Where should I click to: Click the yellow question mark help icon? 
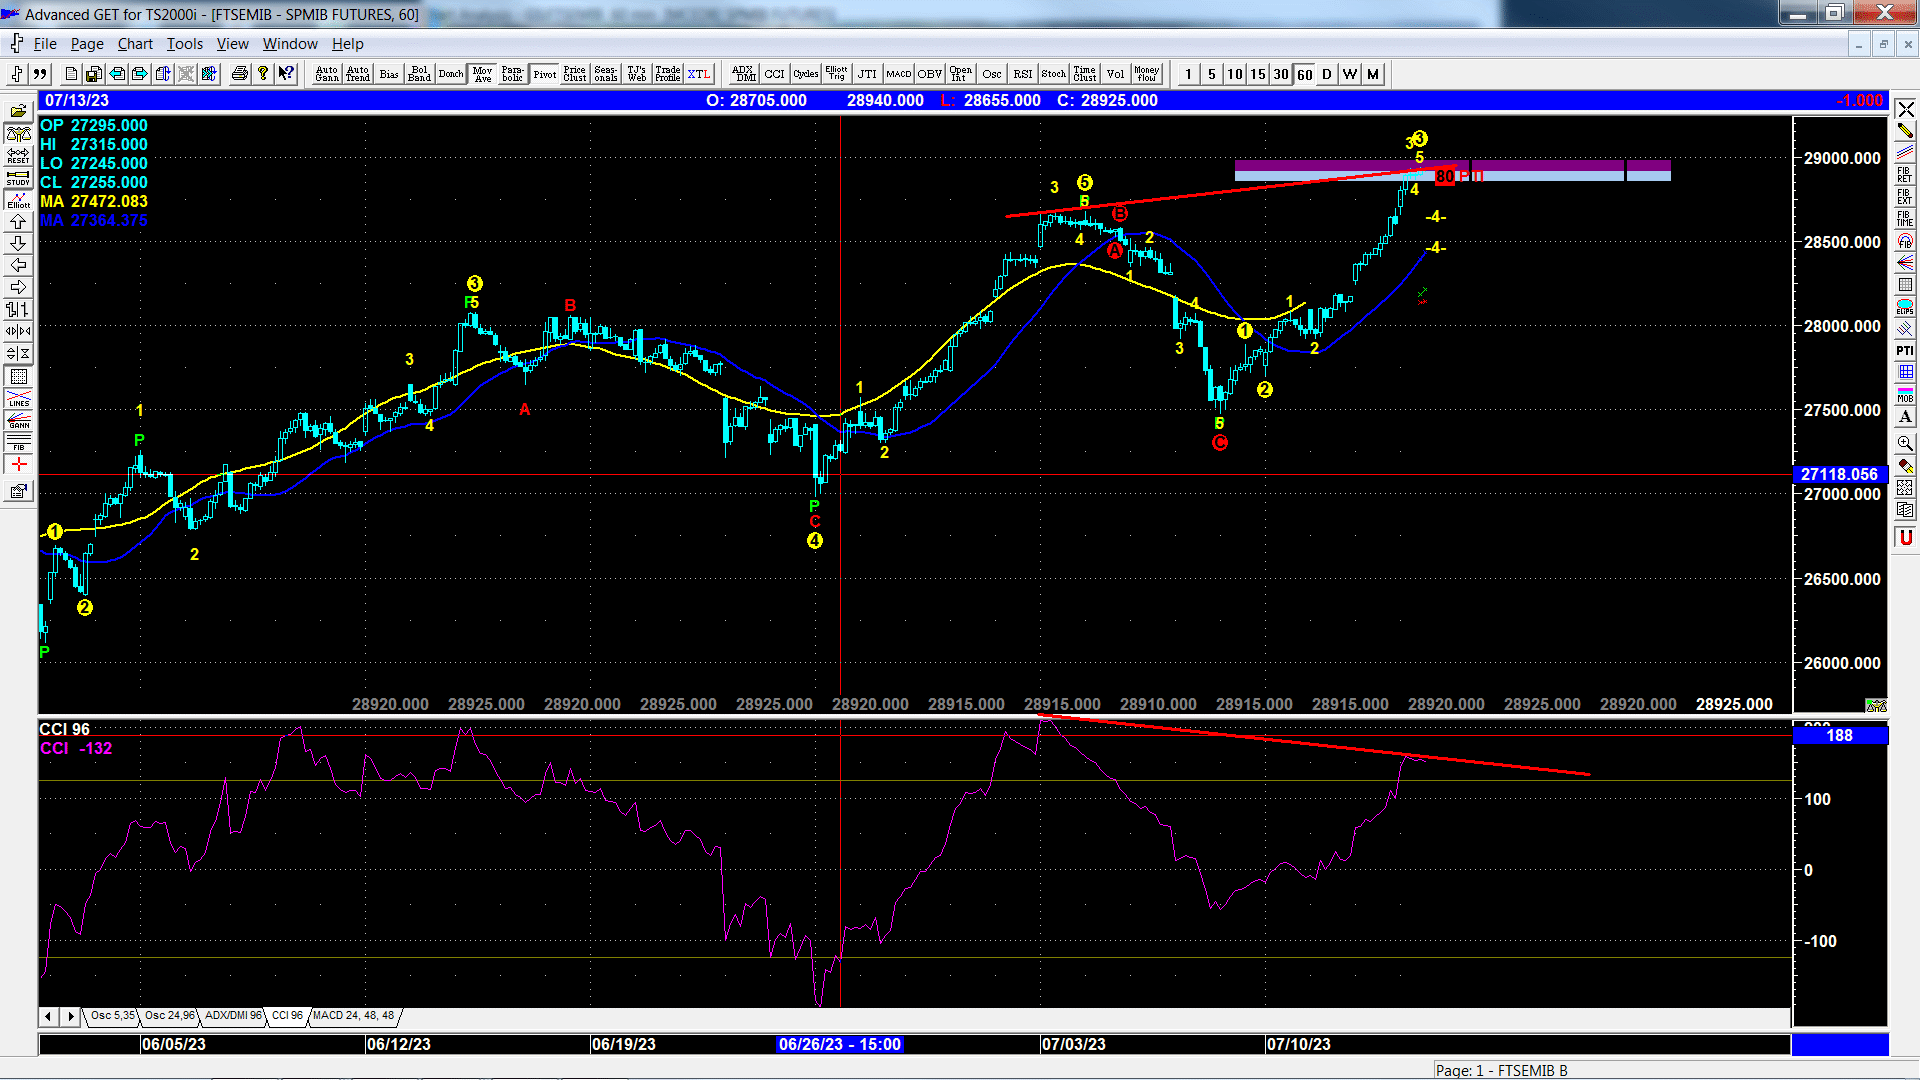(263, 74)
